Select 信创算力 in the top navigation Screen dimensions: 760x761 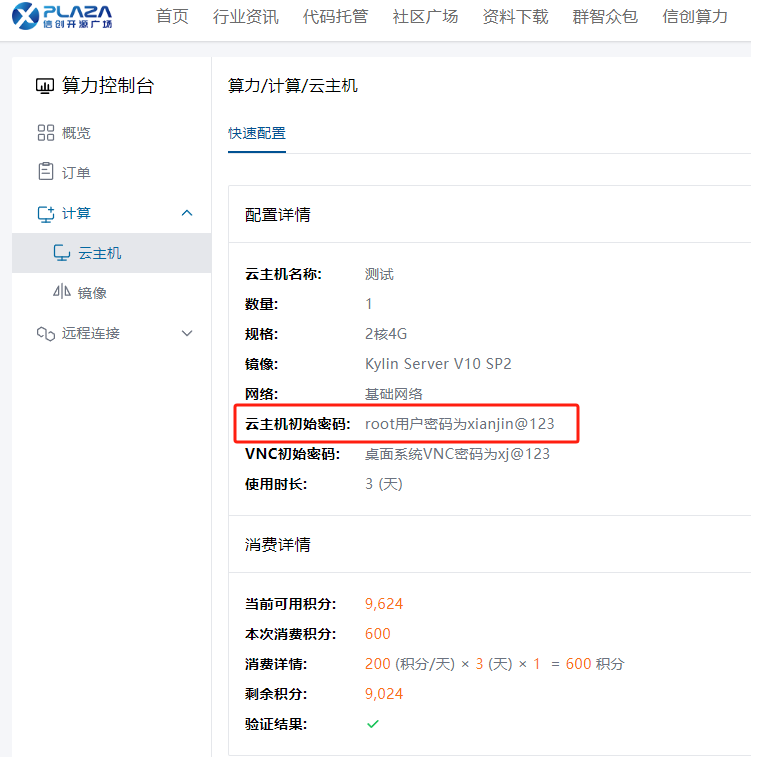tap(695, 17)
